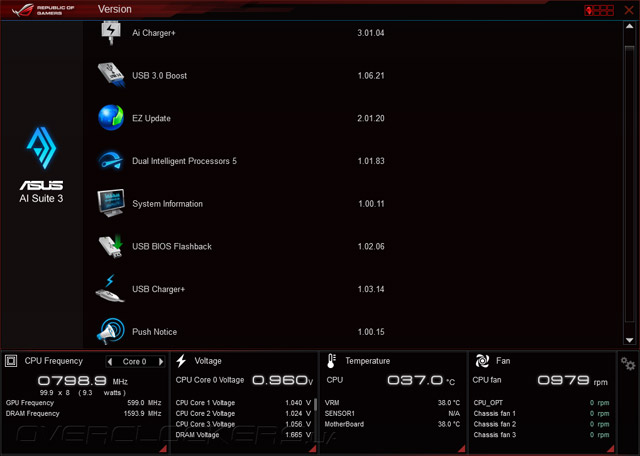640x456 pixels.
Task: Click the SENSOR1 temperature row
Action: (x=392, y=414)
